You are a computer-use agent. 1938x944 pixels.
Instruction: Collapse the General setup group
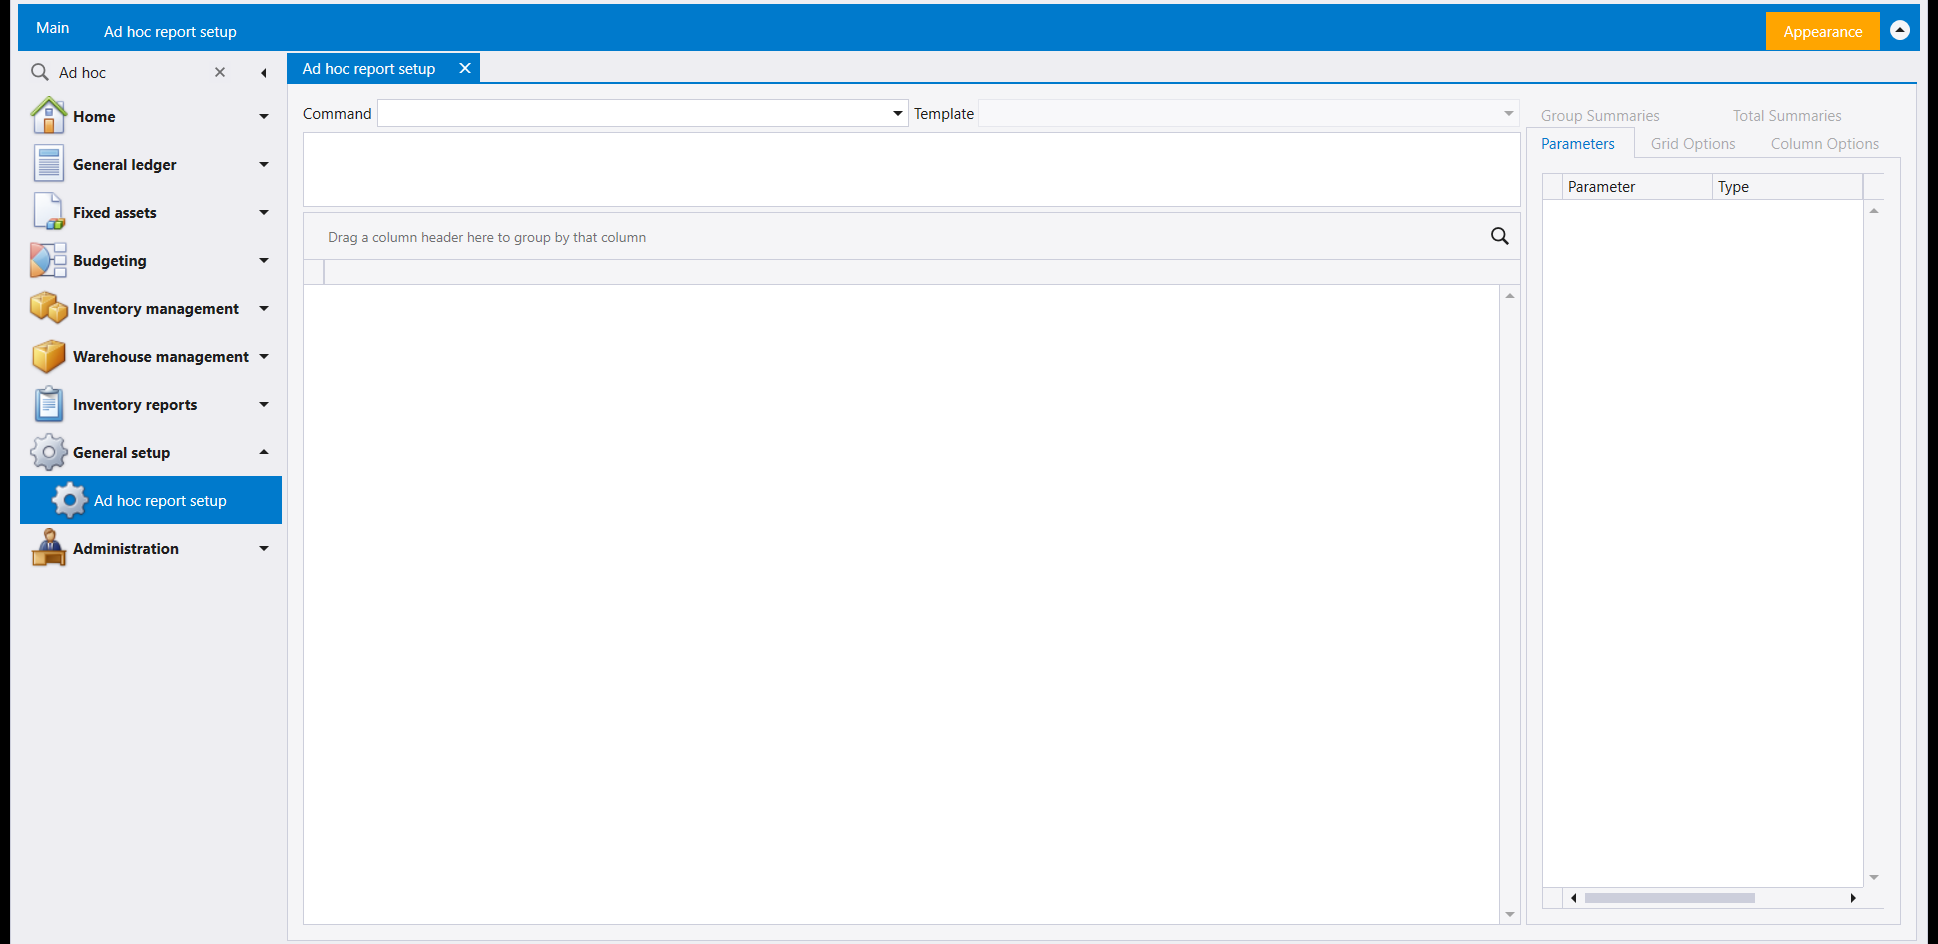click(264, 452)
